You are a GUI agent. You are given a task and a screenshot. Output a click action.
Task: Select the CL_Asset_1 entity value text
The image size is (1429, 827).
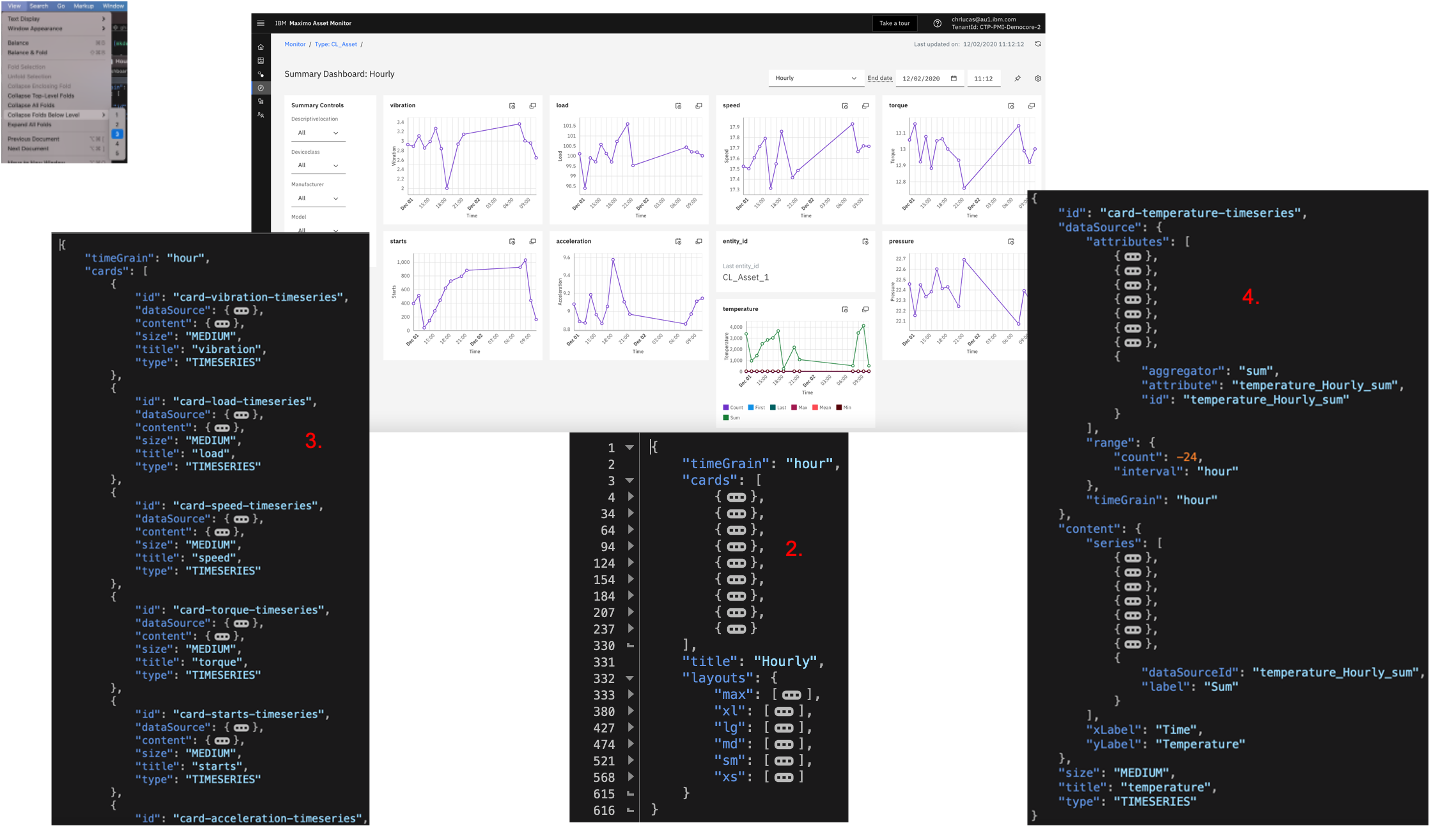(746, 277)
